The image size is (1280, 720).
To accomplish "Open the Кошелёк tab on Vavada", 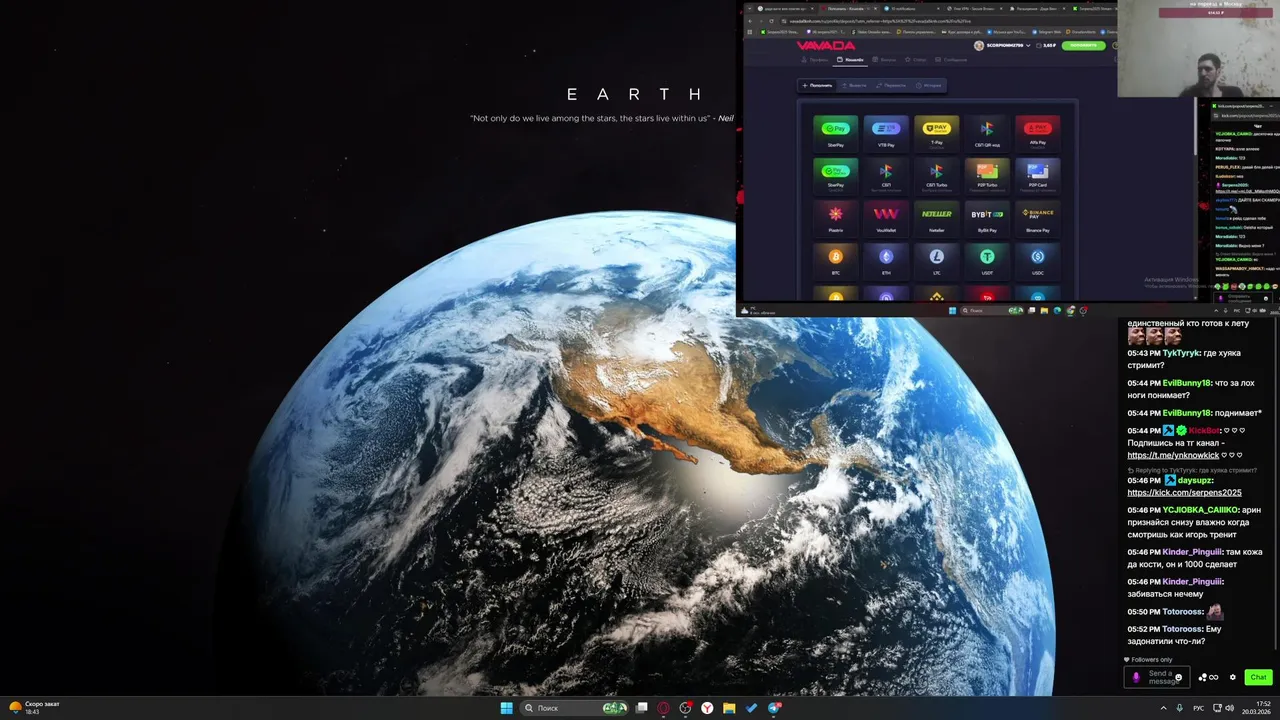I will 851,60.
